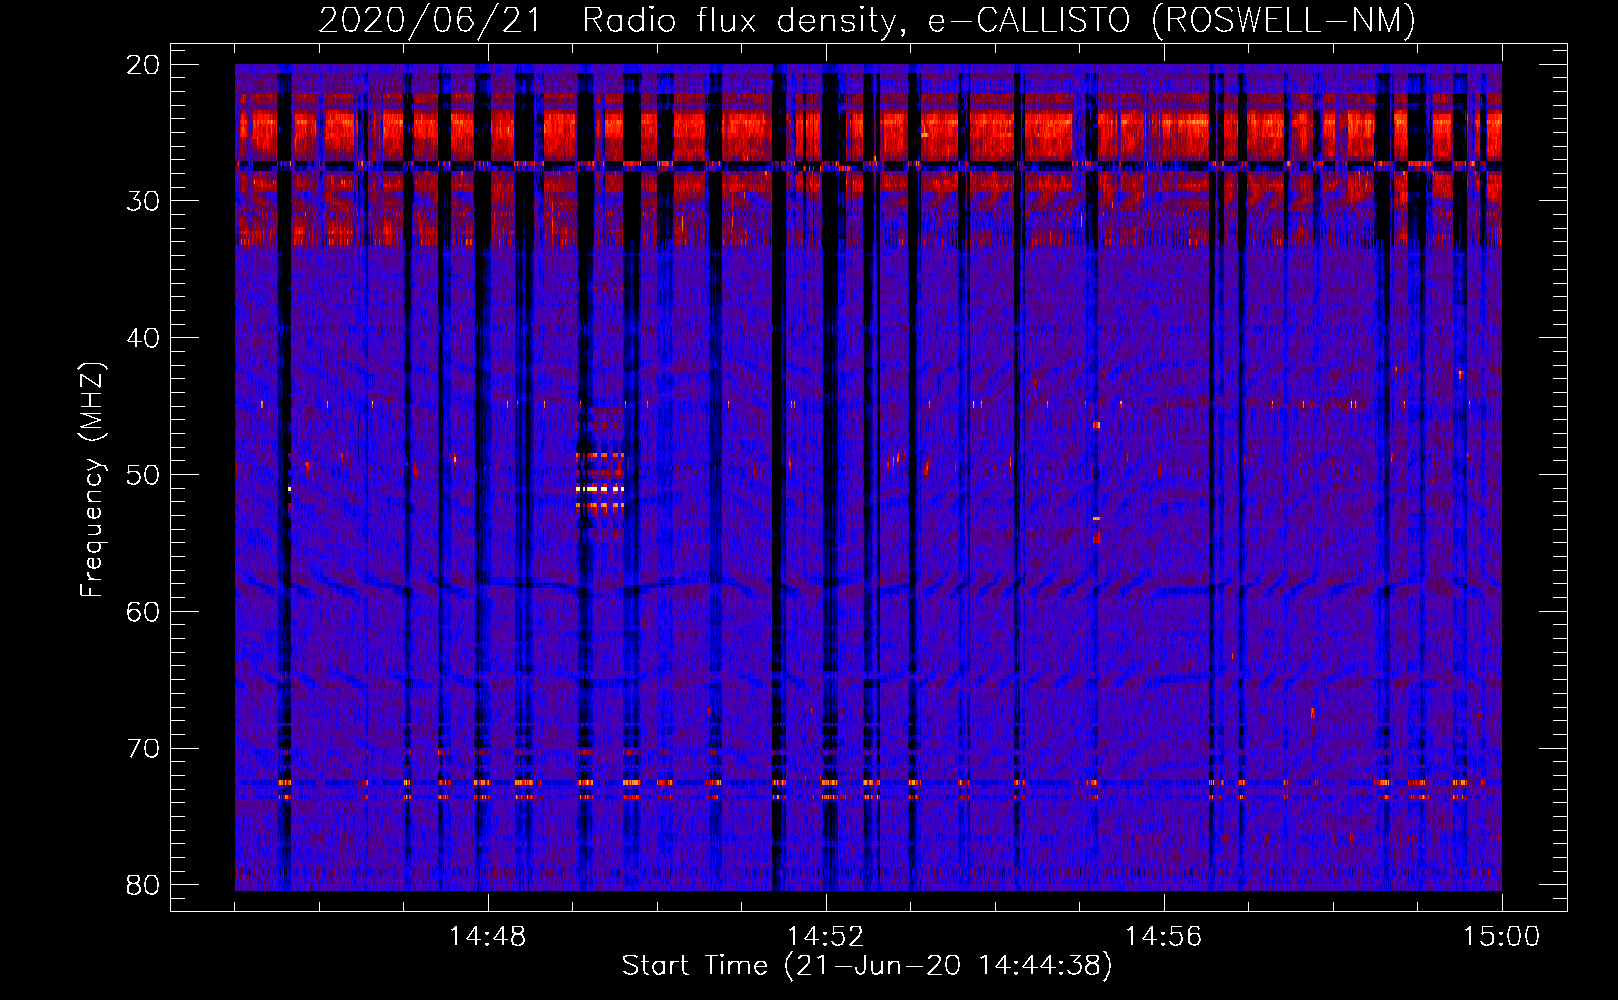Click the 50 frequency tick label
The width and height of the screenshot is (1618, 1000).
tap(143, 475)
